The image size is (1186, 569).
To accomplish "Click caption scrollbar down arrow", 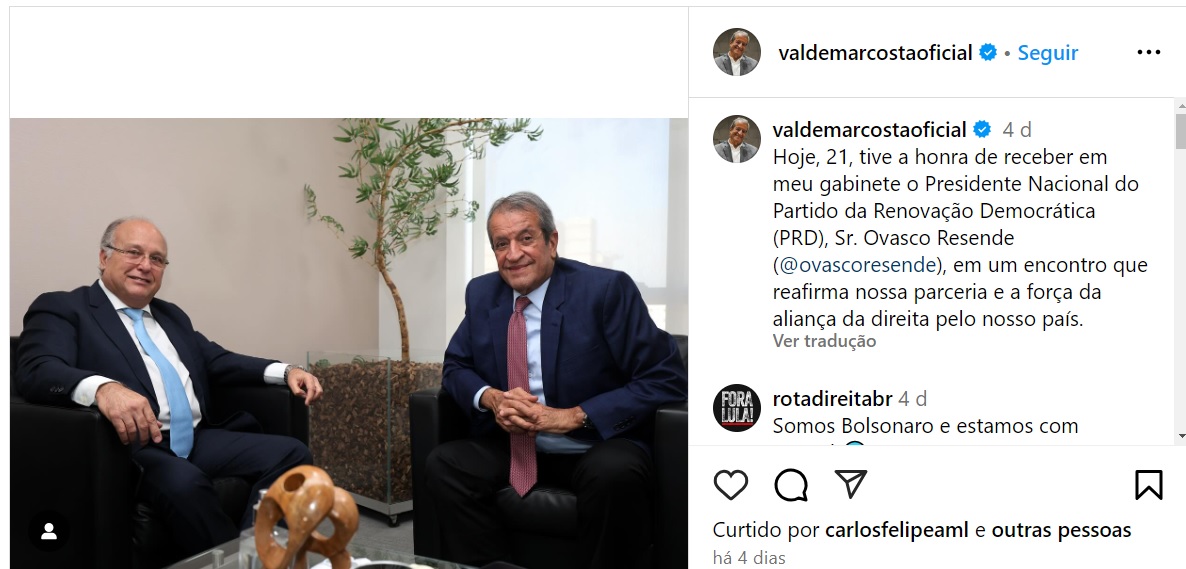I will [1180, 437].
